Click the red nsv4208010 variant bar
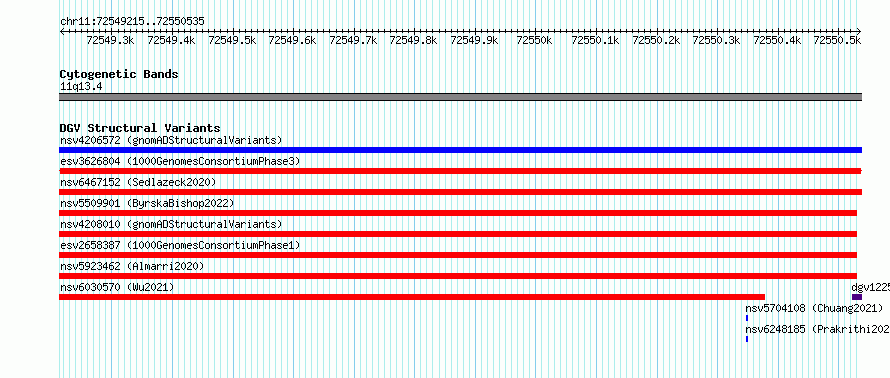The width and height of the screenshot is (890, 378). (x=458, y=234)
